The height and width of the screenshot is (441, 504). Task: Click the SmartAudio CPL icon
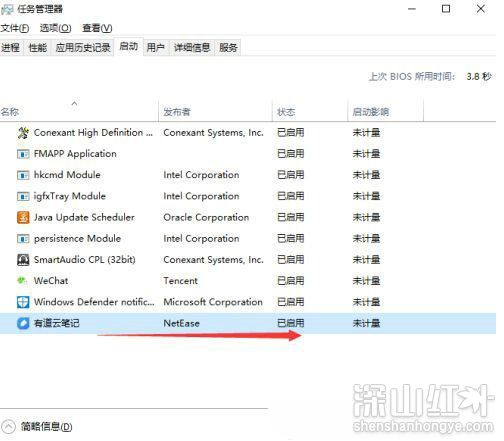pyautogui.click(x=23, y=260)
